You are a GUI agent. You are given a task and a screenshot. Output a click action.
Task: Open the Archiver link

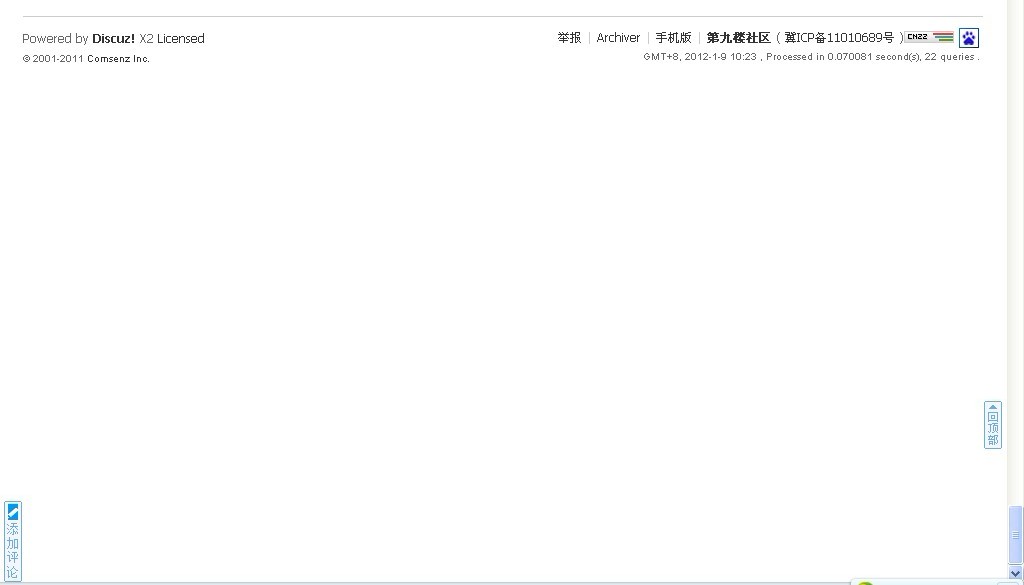point(618,37)
